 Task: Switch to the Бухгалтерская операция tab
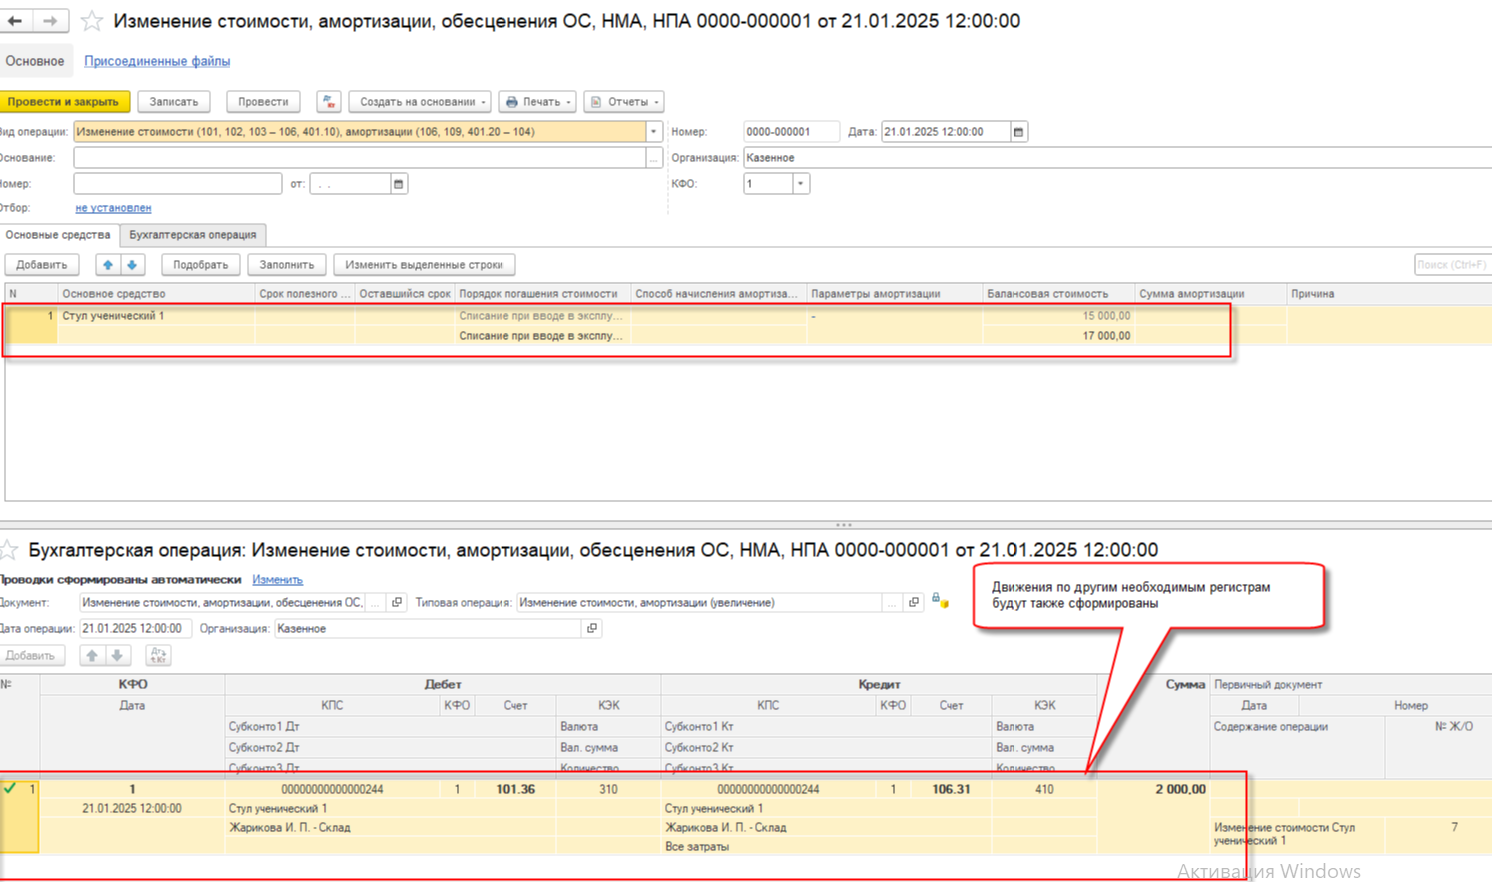192,235
